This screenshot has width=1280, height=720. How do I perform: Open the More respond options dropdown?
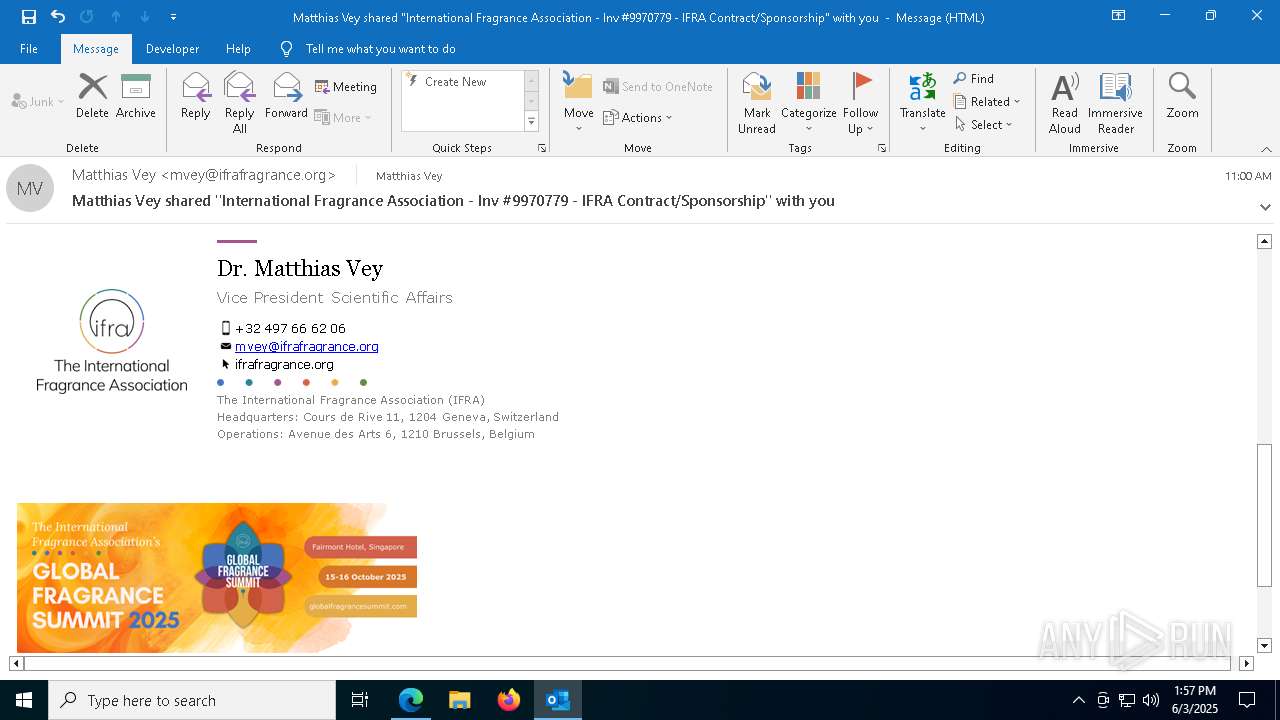pos(343,117)
